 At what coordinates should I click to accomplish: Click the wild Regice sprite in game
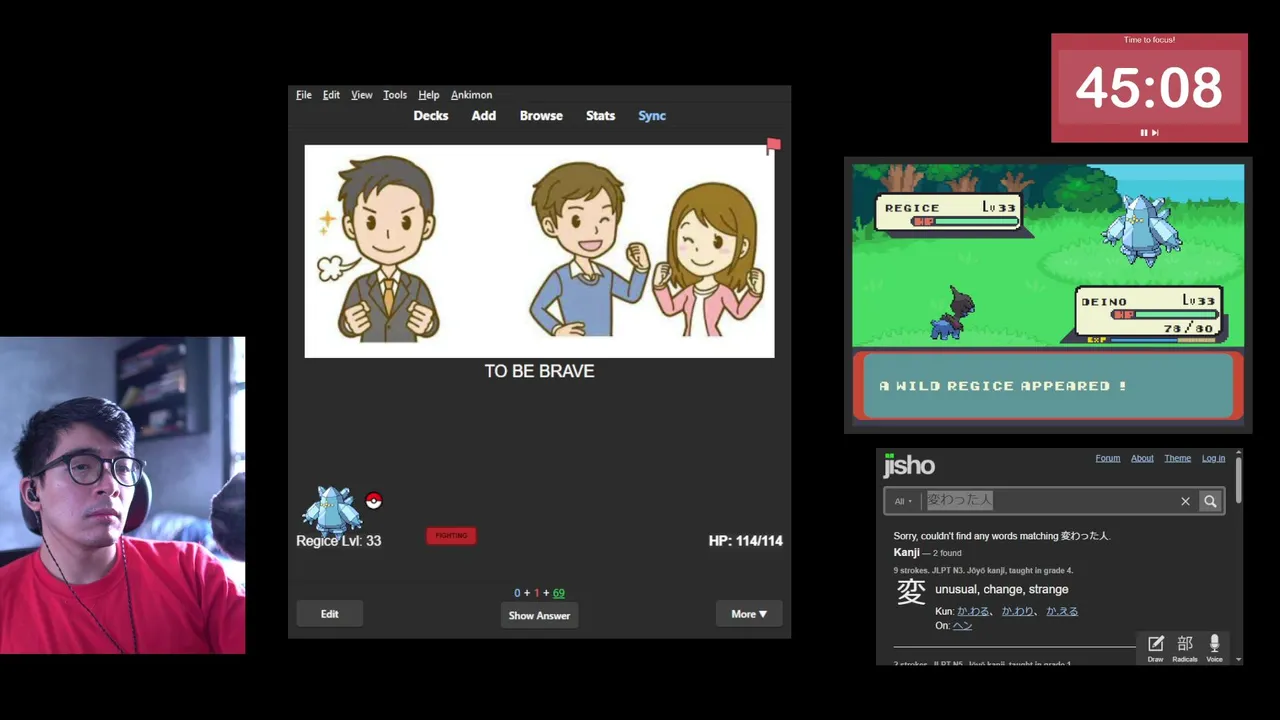click(x=1141, y=230)
